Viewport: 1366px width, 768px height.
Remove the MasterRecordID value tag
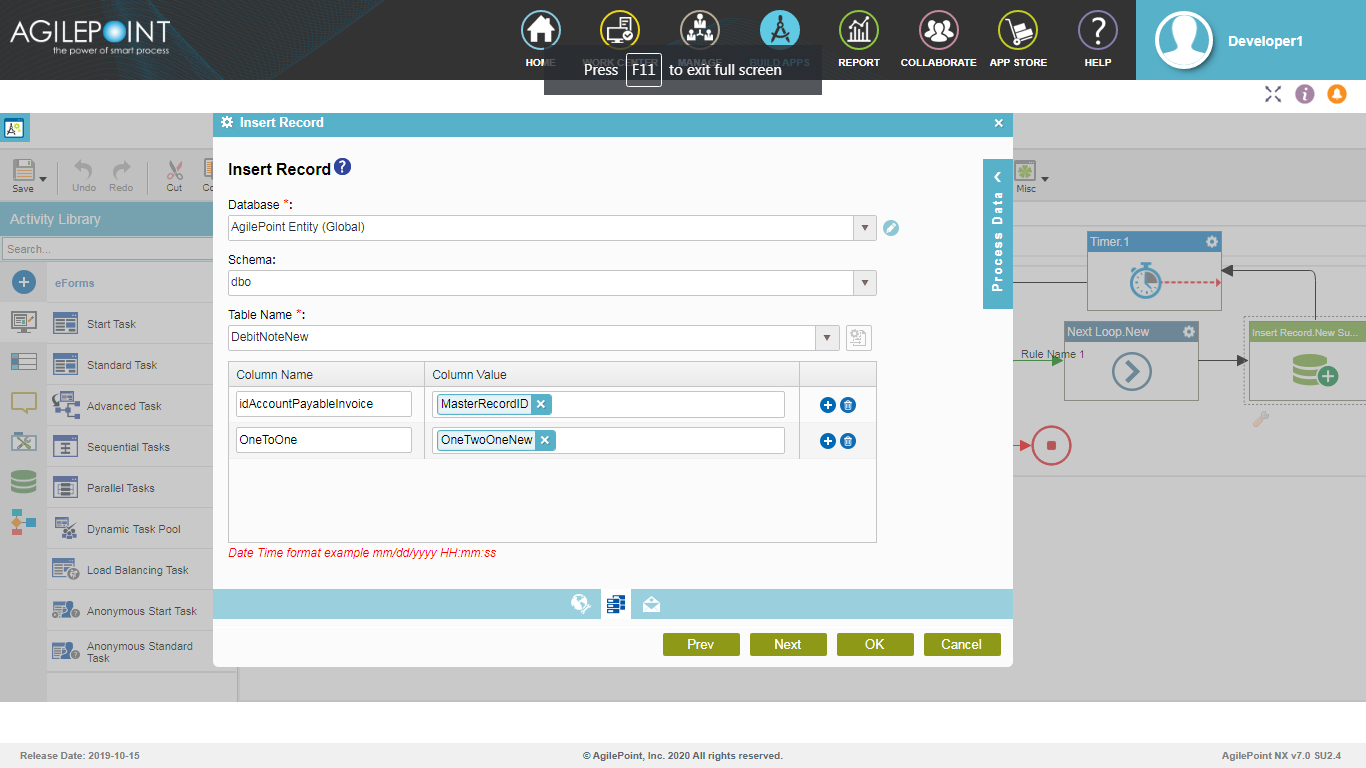(541, 404)
